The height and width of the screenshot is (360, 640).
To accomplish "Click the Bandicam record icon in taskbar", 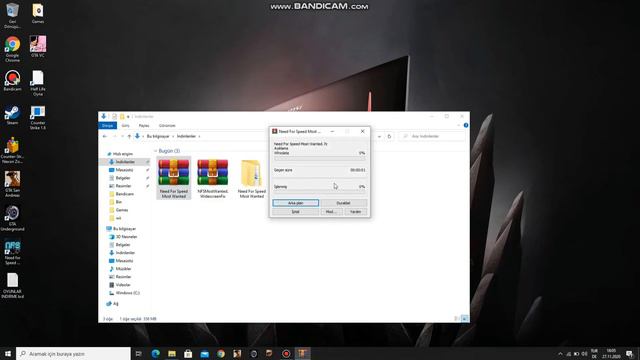I will pyautogui.click(x=286, y=353).
